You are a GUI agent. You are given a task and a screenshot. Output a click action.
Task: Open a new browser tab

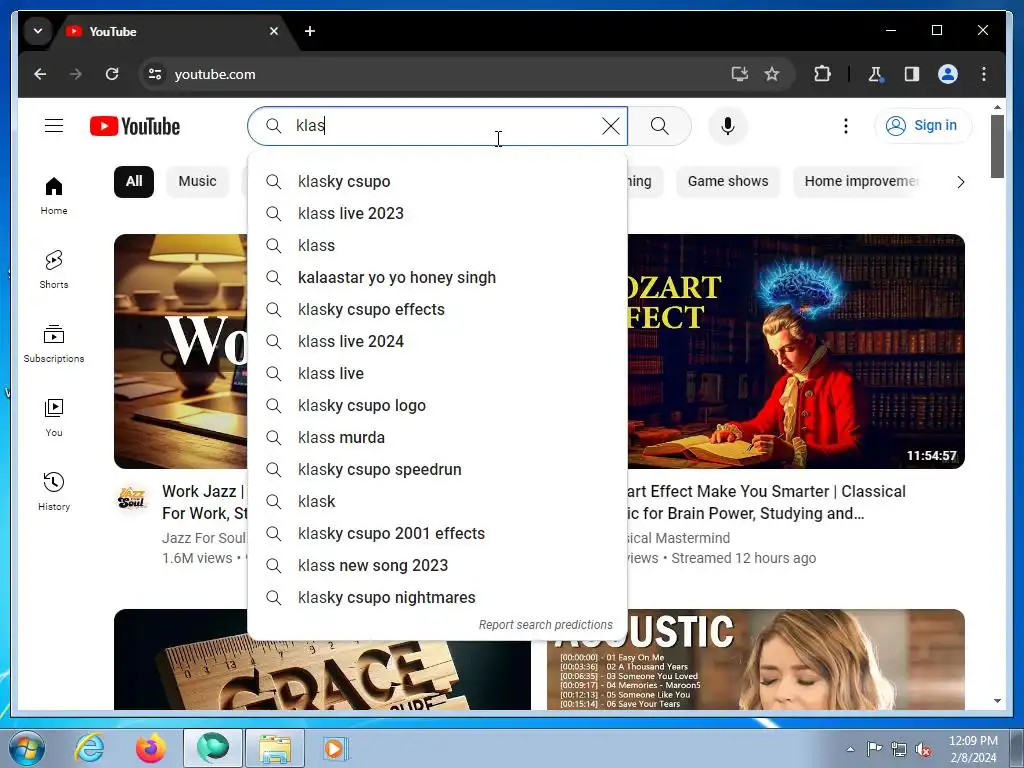tap(310, 31)
